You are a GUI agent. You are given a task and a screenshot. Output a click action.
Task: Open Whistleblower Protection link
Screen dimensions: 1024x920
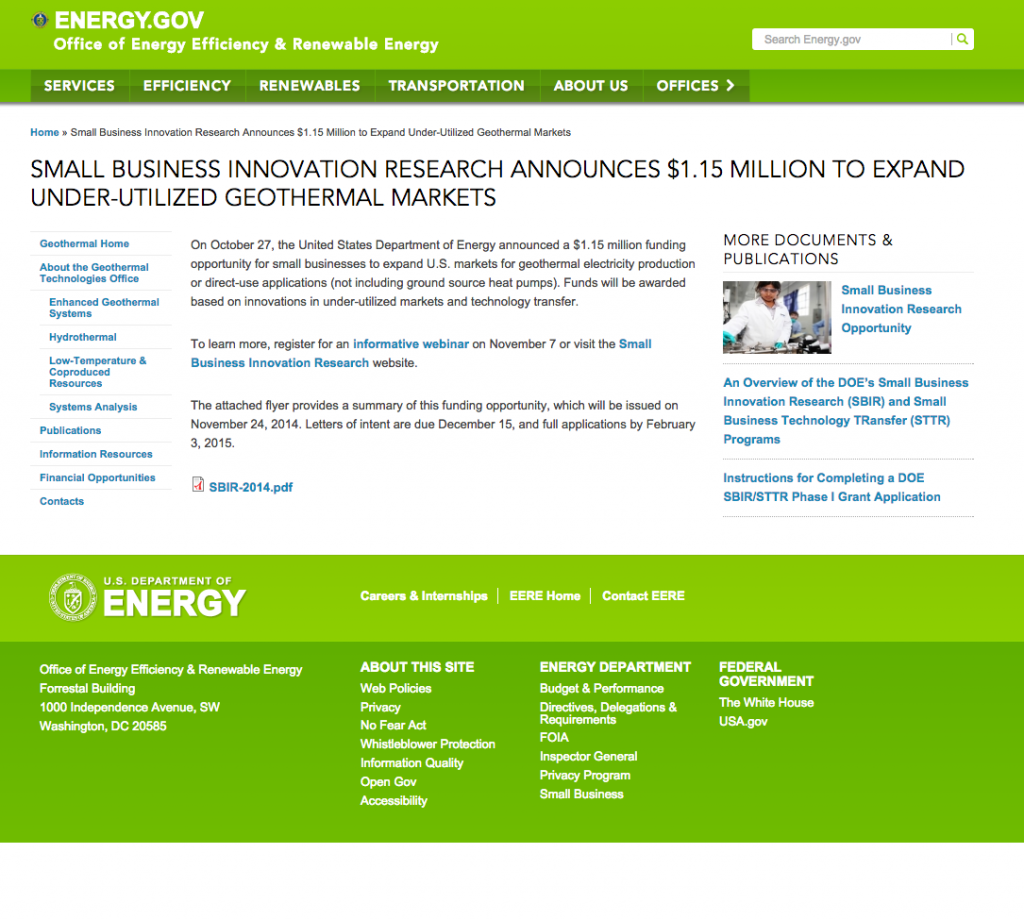pyautogui.click(x=428, y=744)
